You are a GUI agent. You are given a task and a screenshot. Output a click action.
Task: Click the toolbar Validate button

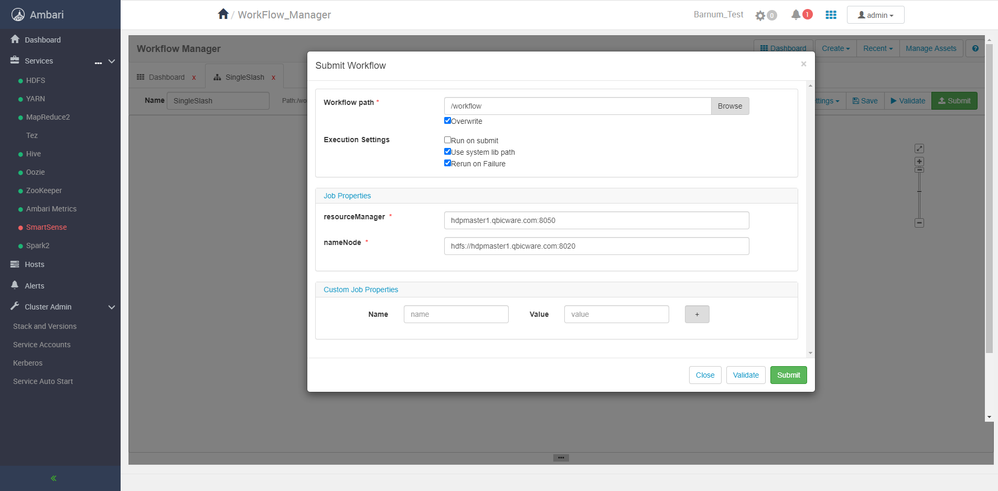tap(908, 101)
